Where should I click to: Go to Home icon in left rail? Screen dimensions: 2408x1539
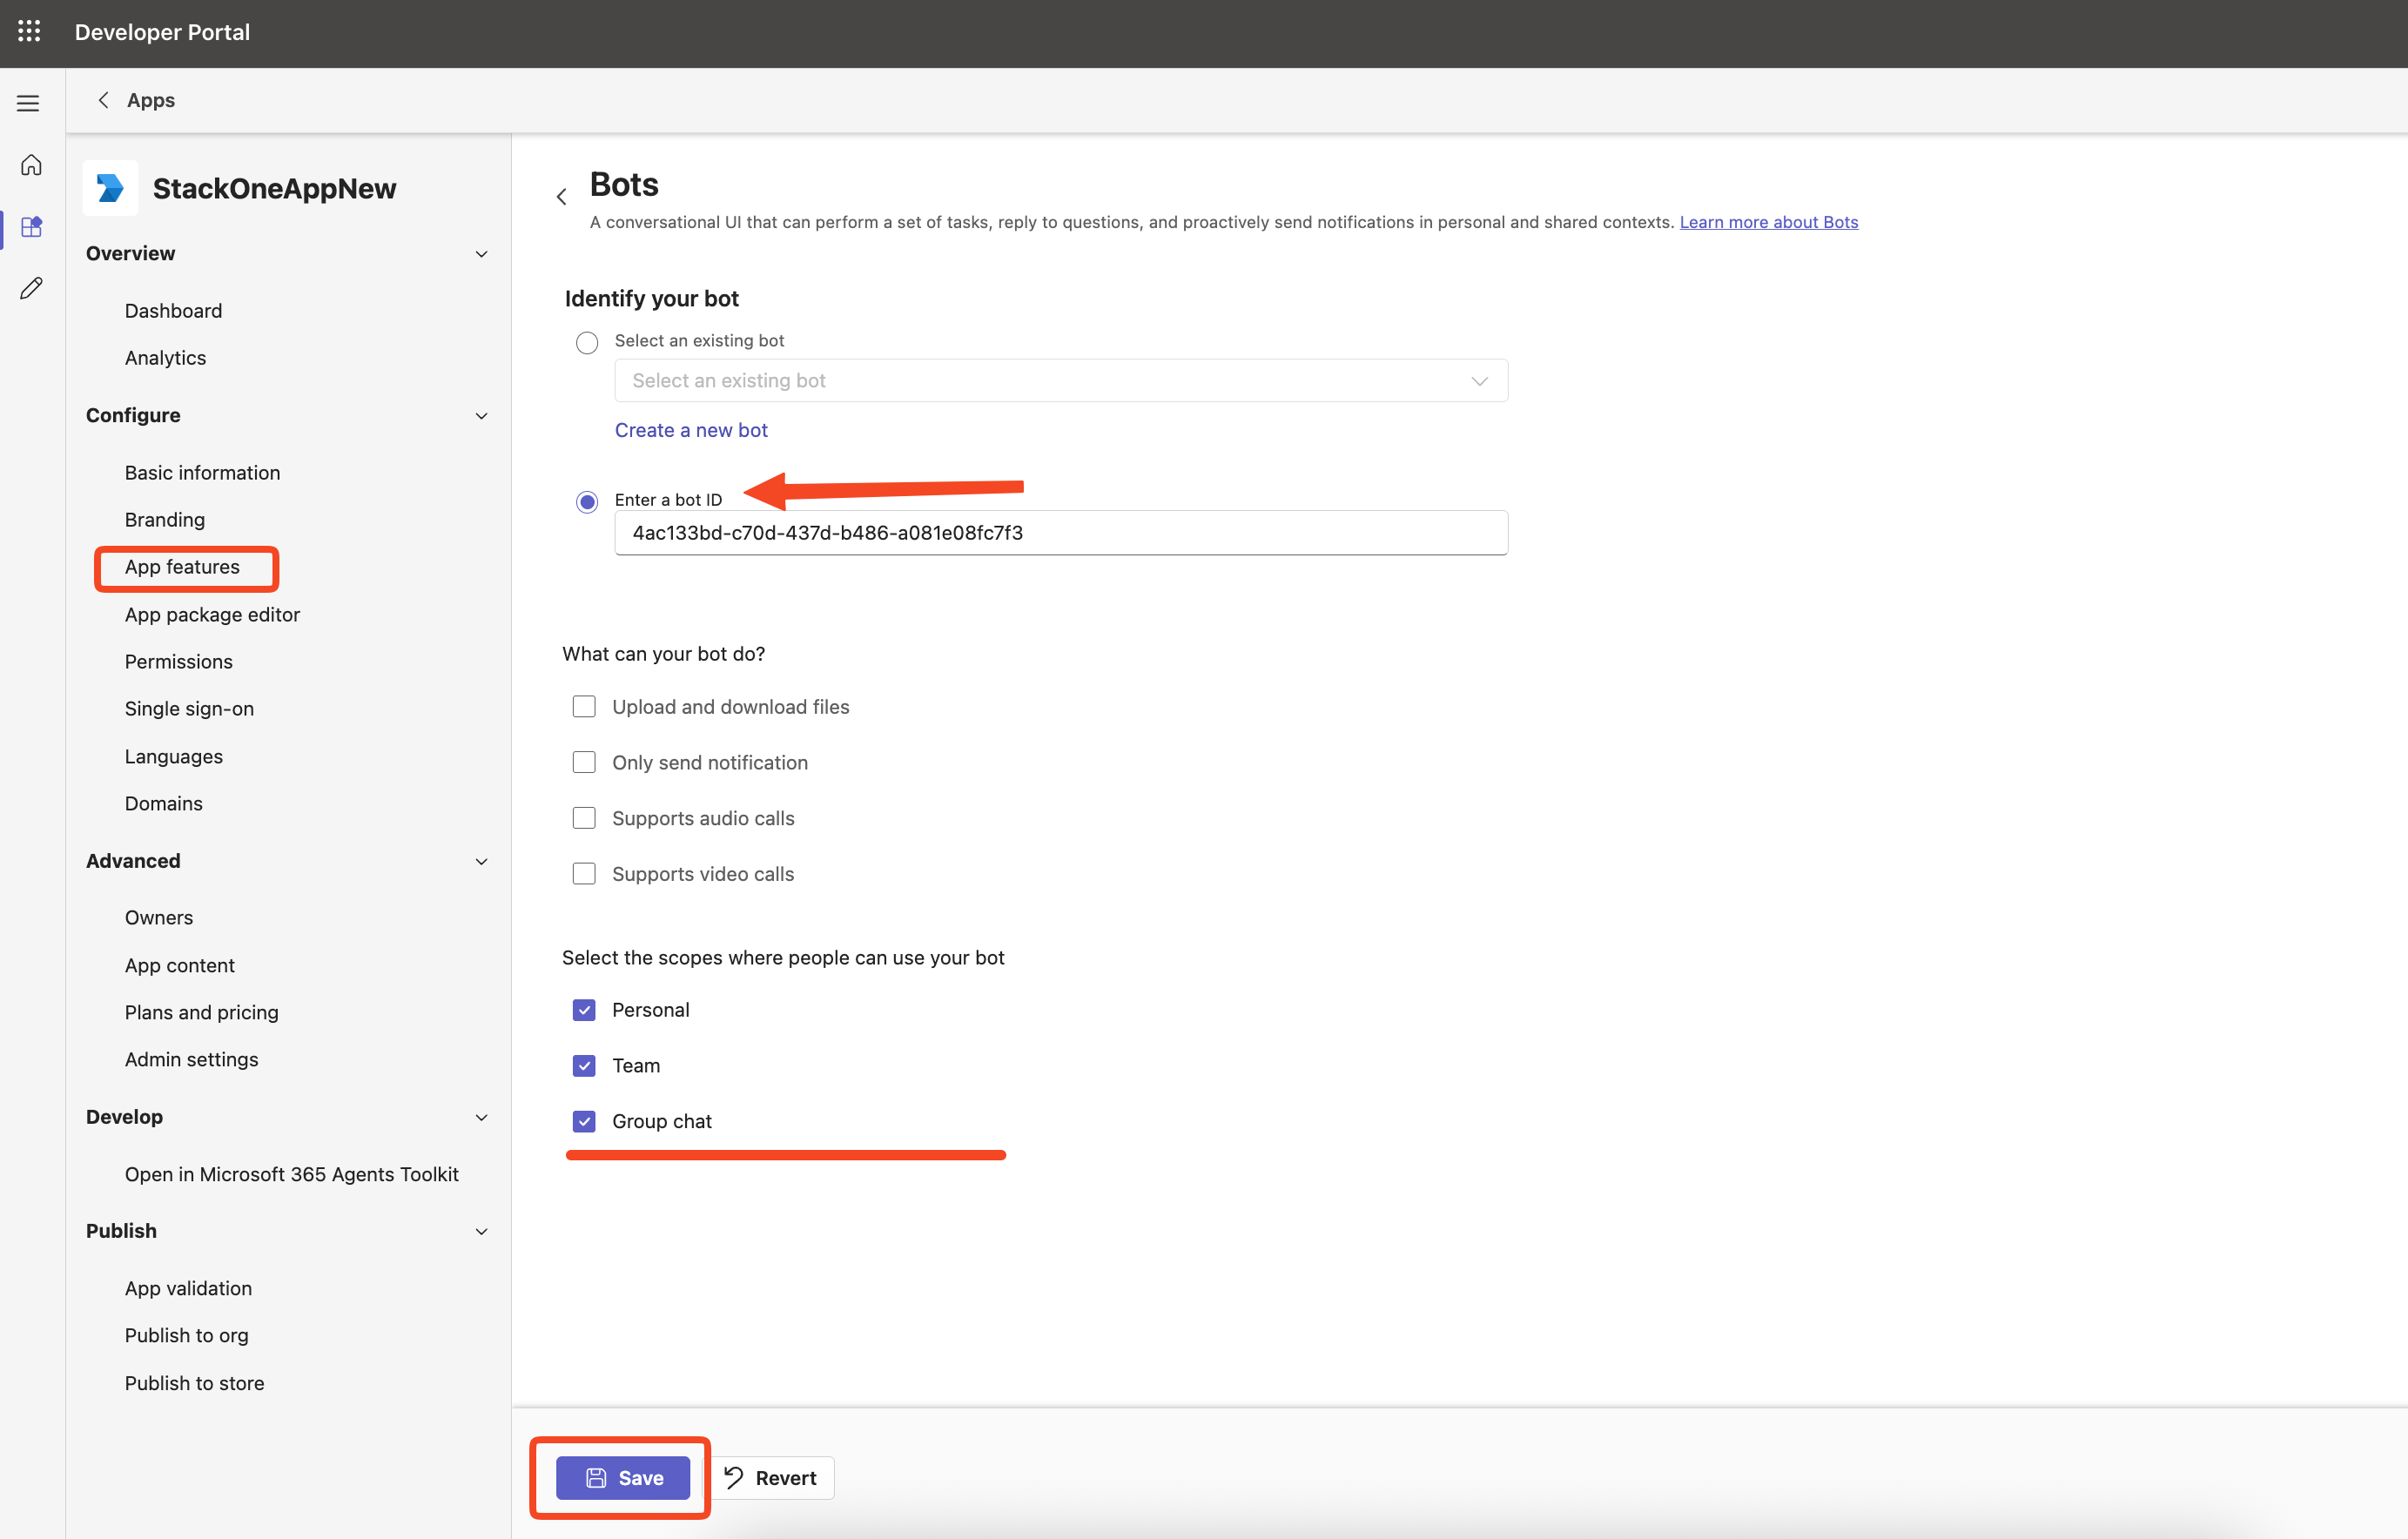click(31, 165)
